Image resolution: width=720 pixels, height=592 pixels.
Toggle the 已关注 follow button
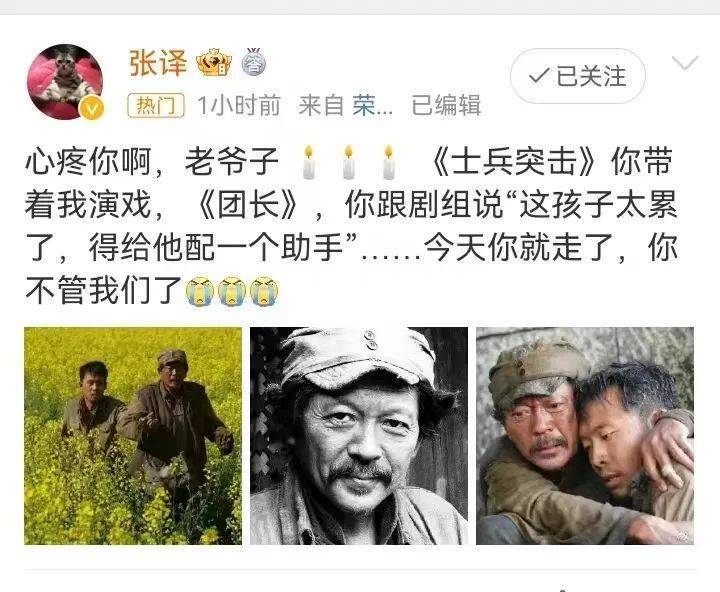click(578, 76)
